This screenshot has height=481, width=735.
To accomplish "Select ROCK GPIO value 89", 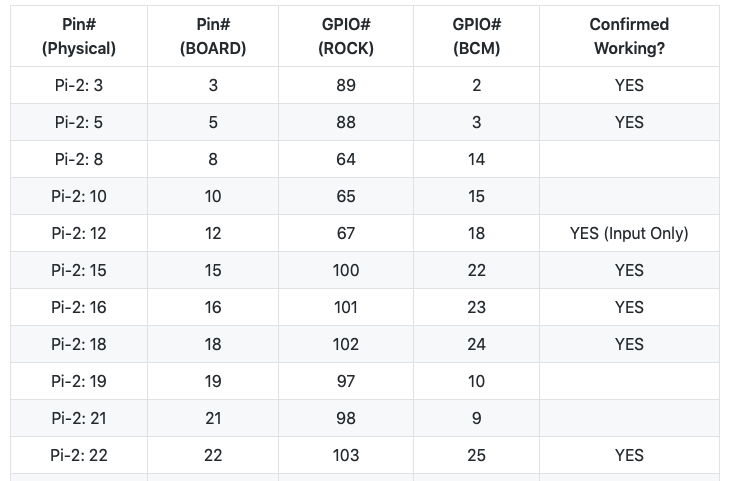I will click(346, 86).
